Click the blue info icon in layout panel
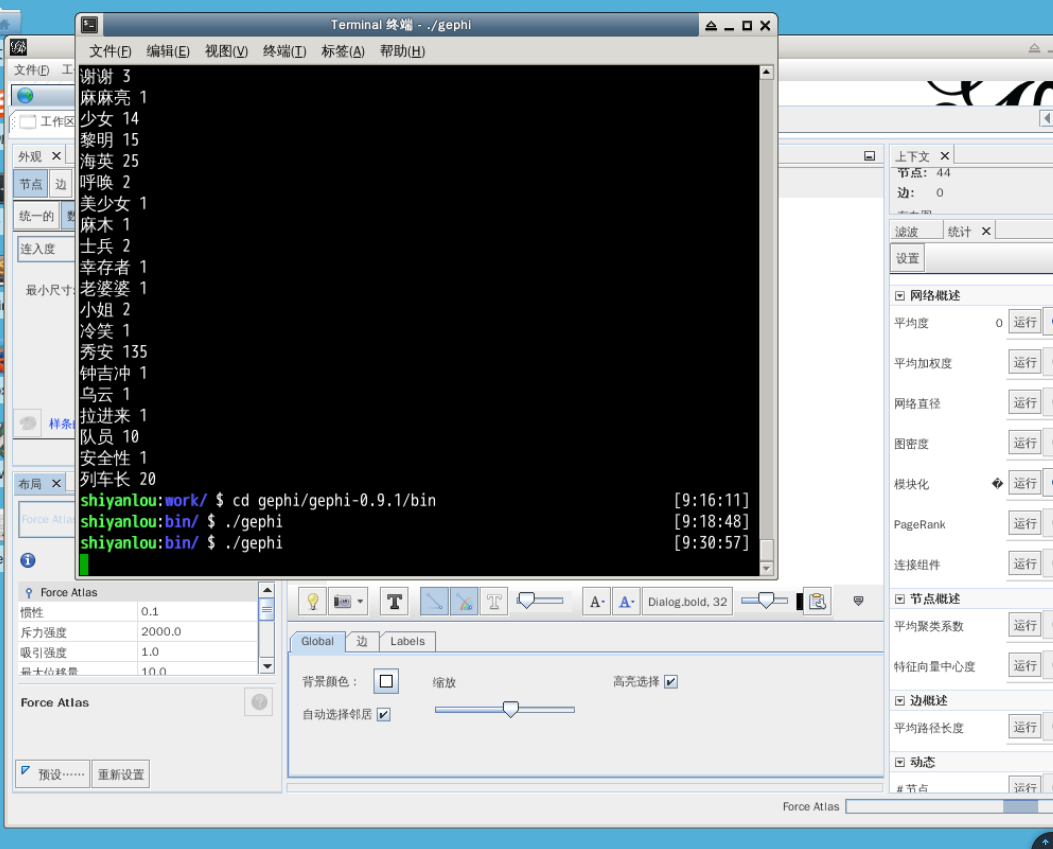Image resolution: width=1053 pixels, height=849 pixels. 28,560
